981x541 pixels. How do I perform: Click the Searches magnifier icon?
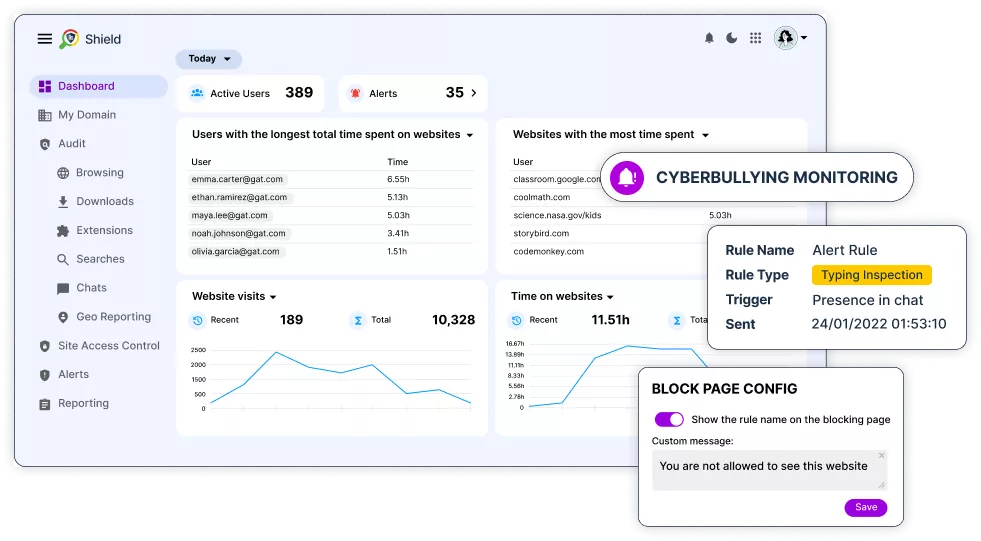tap(63, 260)
